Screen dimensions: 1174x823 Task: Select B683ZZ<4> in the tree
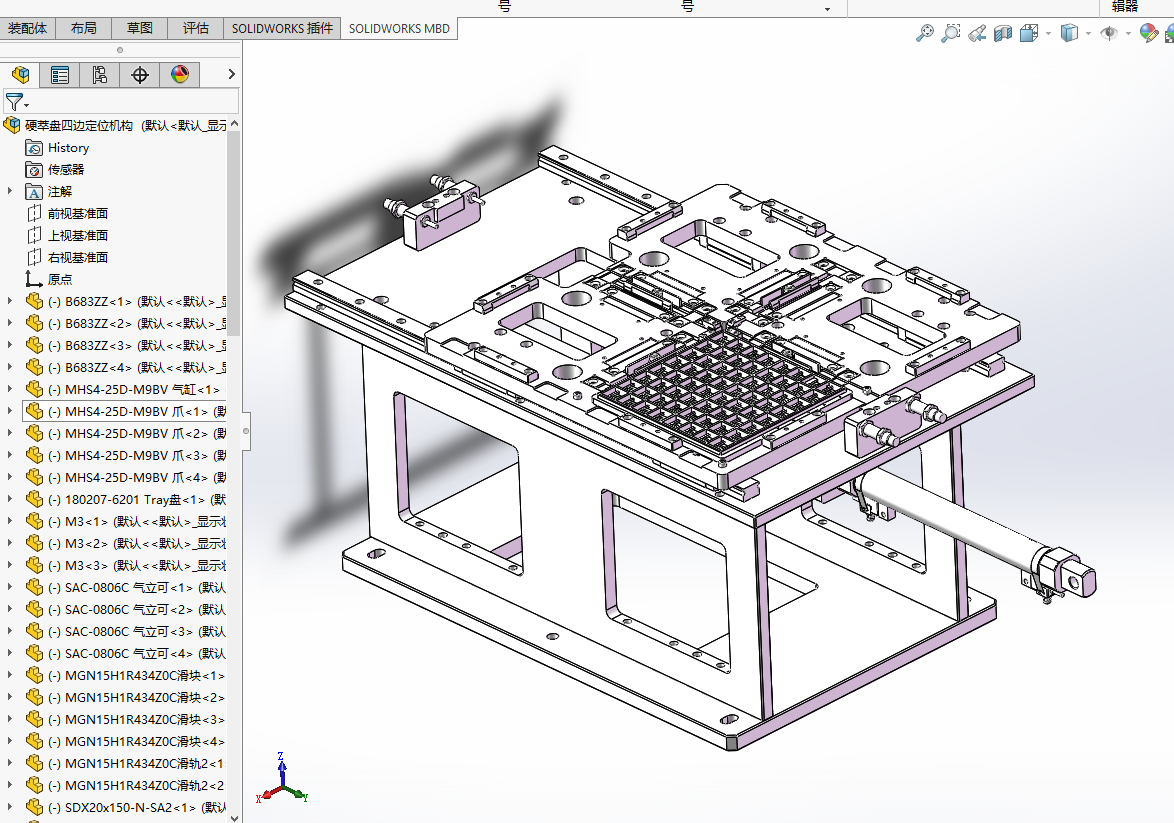pos(124,368)
